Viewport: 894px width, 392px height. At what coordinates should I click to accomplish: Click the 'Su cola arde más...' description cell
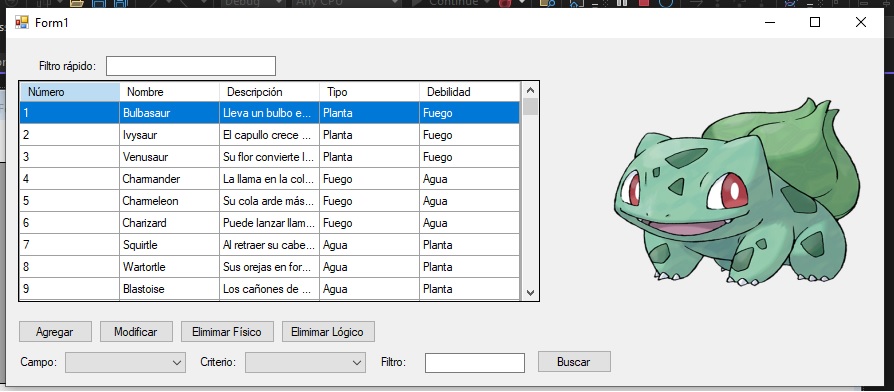point(269,201)
